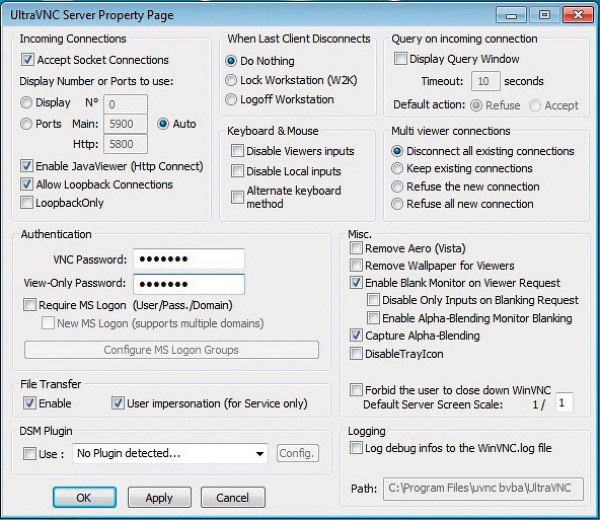The image size is (600, 520).
Task: Click the Http port 5800 field
Action: [126, 144]
